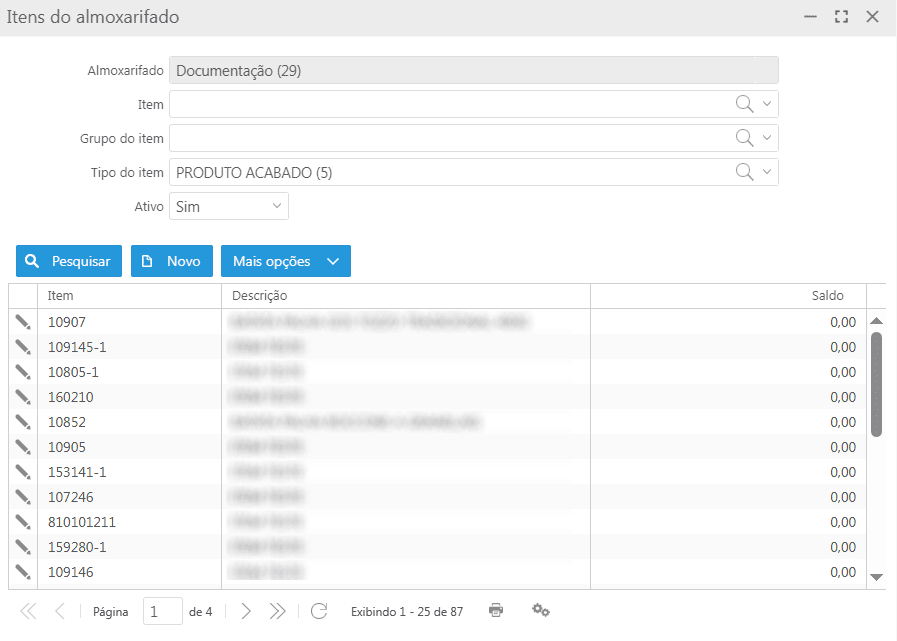Open search magnifier in the Item field
897x641 pixels.
(x=744, y=104)
